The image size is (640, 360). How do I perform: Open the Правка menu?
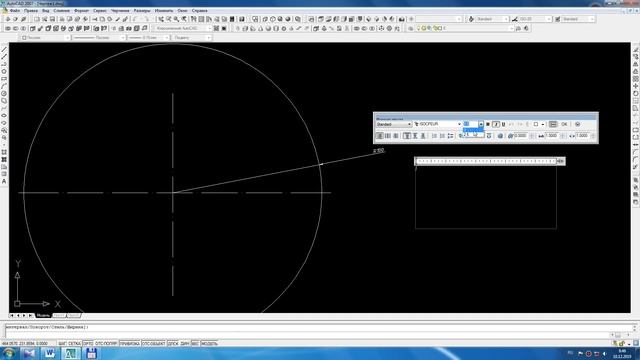[31, 11]
